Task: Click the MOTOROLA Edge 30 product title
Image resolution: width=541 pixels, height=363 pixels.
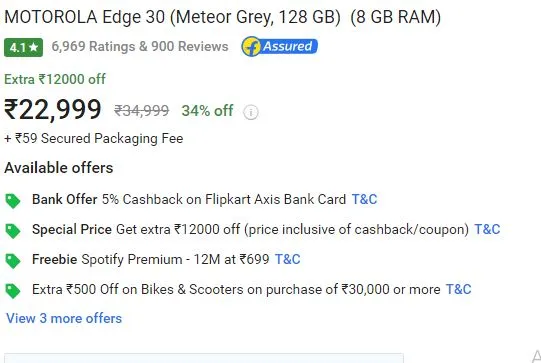Action: (x=223, y=17)
